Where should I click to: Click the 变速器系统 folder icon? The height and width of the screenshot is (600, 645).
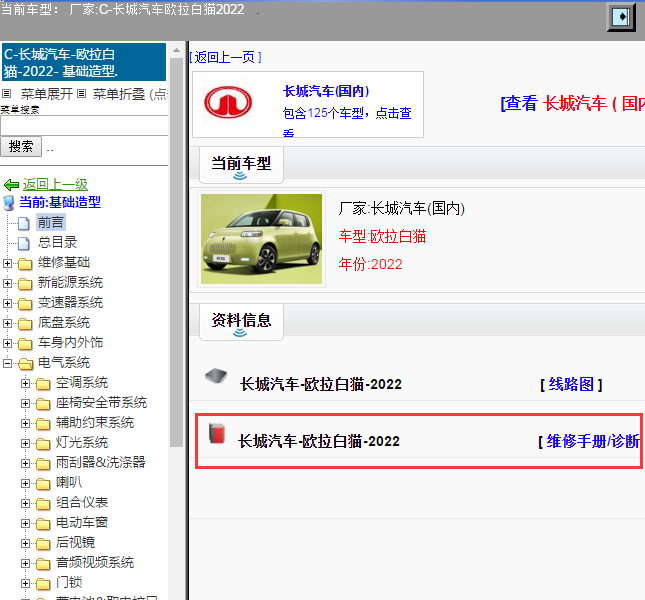pyautogui.click(x=25, y=304)
